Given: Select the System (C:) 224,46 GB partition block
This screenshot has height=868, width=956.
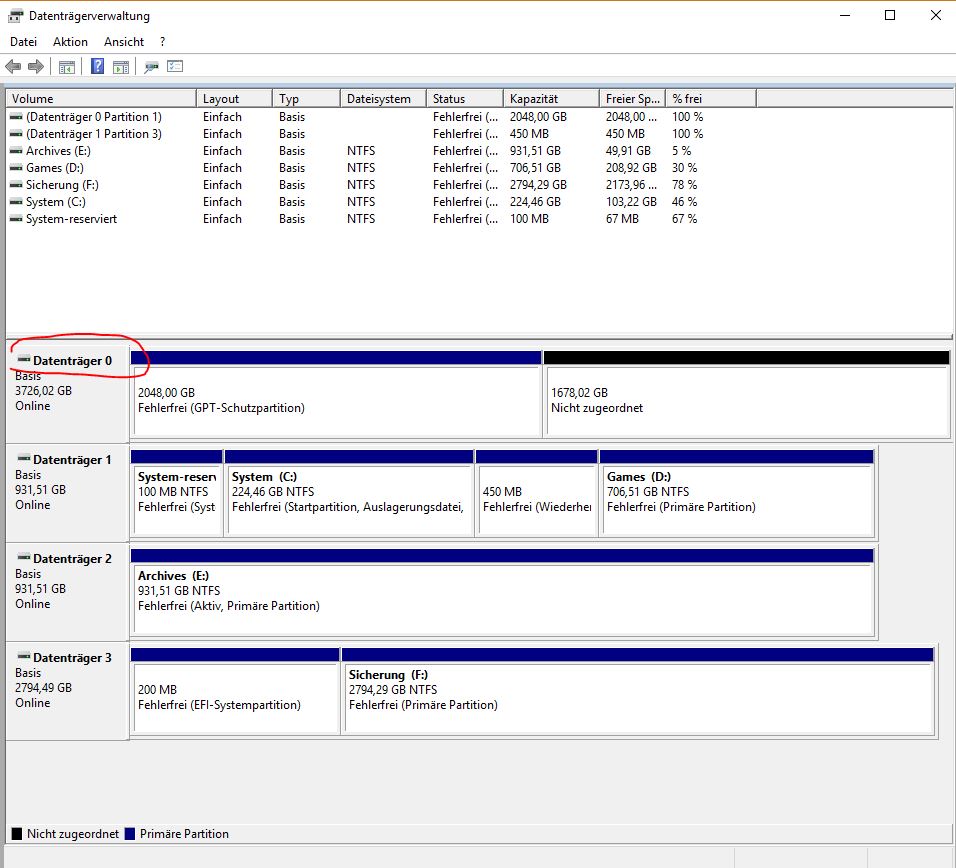Looking at the screenshot, I should pos(349,493).
